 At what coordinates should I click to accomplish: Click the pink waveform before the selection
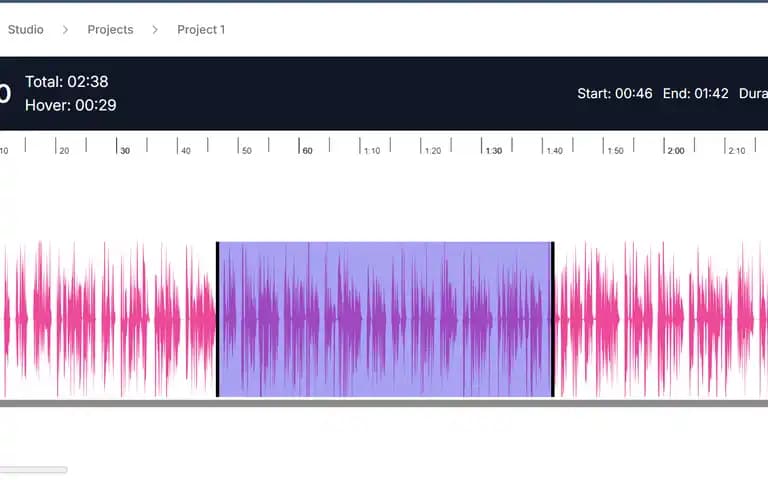[108, 319]
